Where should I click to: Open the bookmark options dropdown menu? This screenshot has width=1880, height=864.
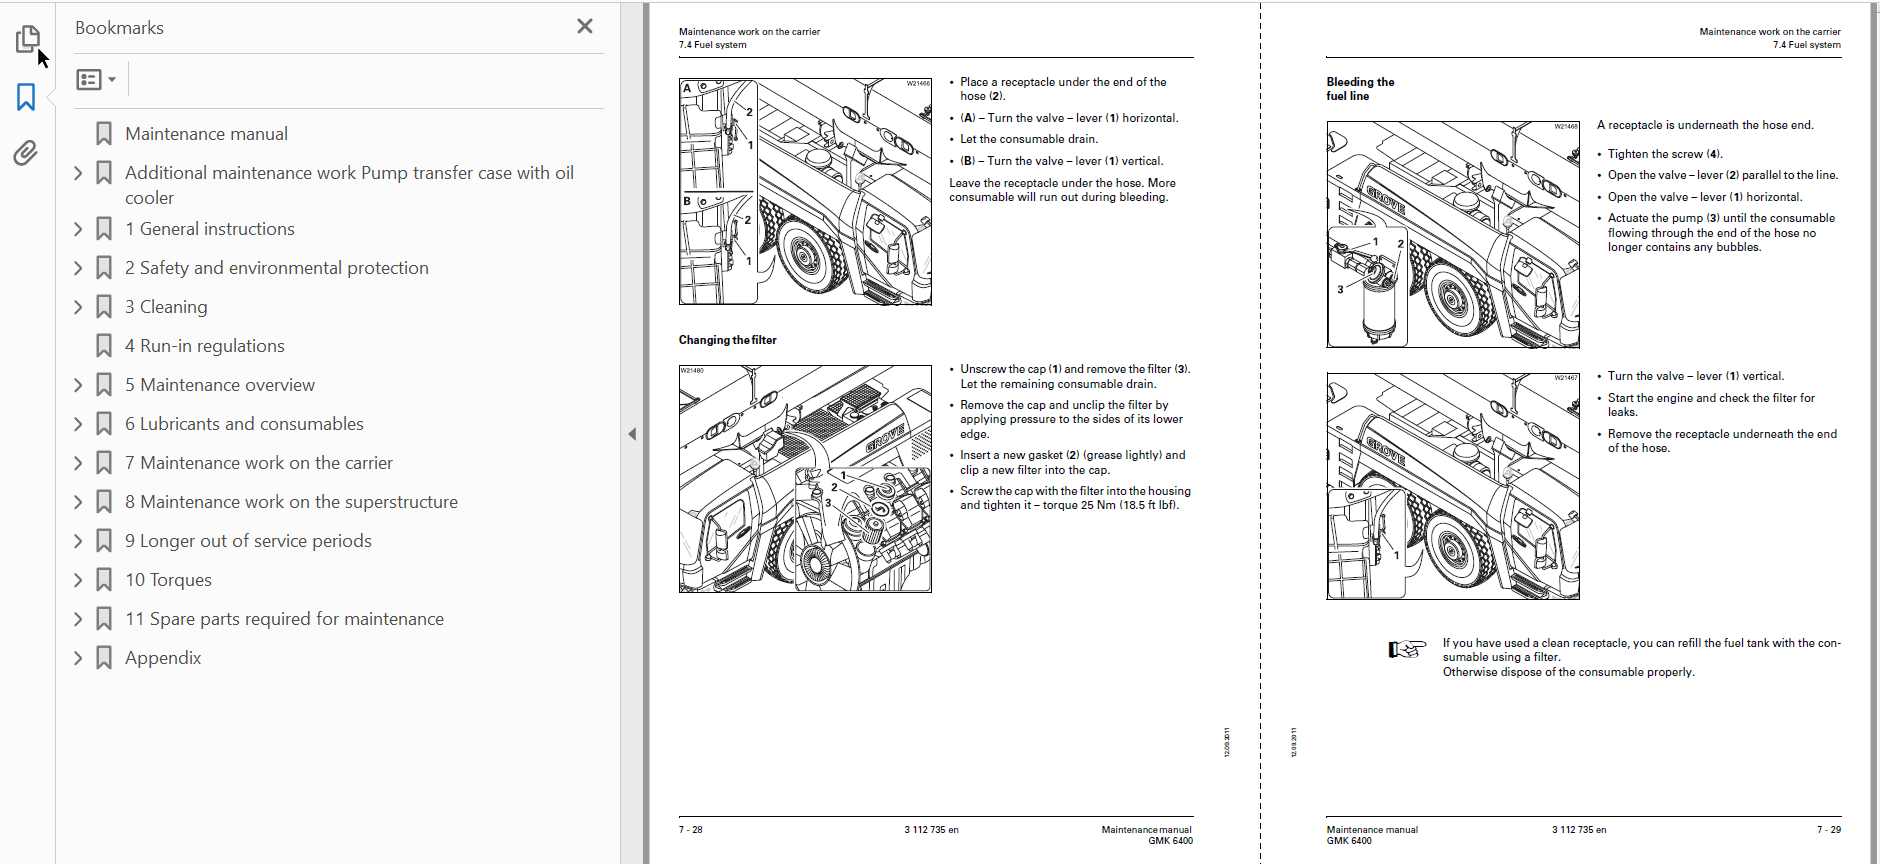[x=96, y=79]
